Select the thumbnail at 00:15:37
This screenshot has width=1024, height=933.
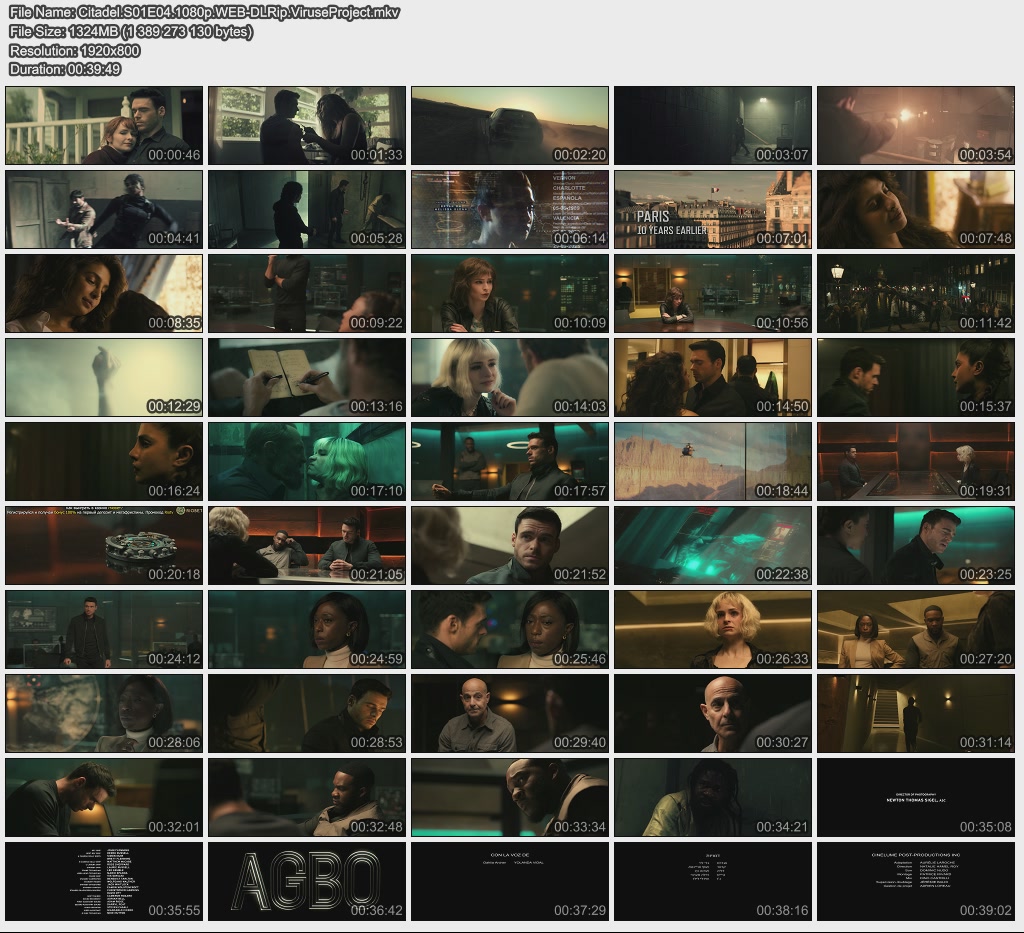click(916, 377)
